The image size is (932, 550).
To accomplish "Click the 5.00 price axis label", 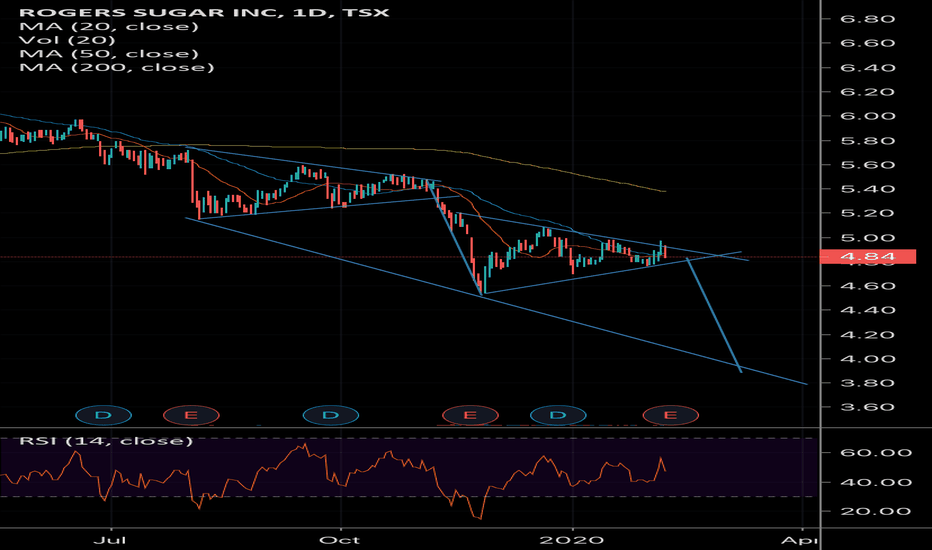I will tap(867, 238).
